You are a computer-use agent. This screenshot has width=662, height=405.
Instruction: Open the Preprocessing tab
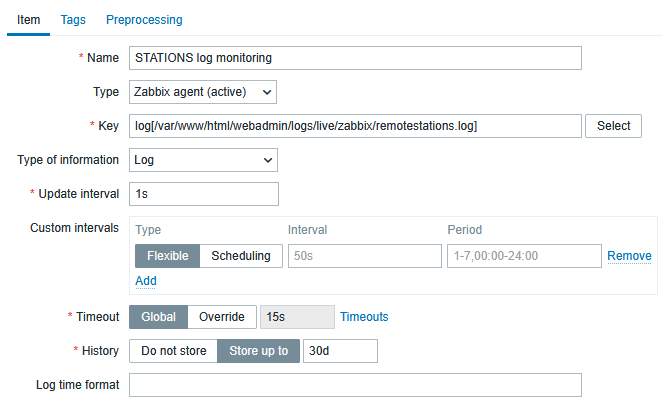coord(144,20)
